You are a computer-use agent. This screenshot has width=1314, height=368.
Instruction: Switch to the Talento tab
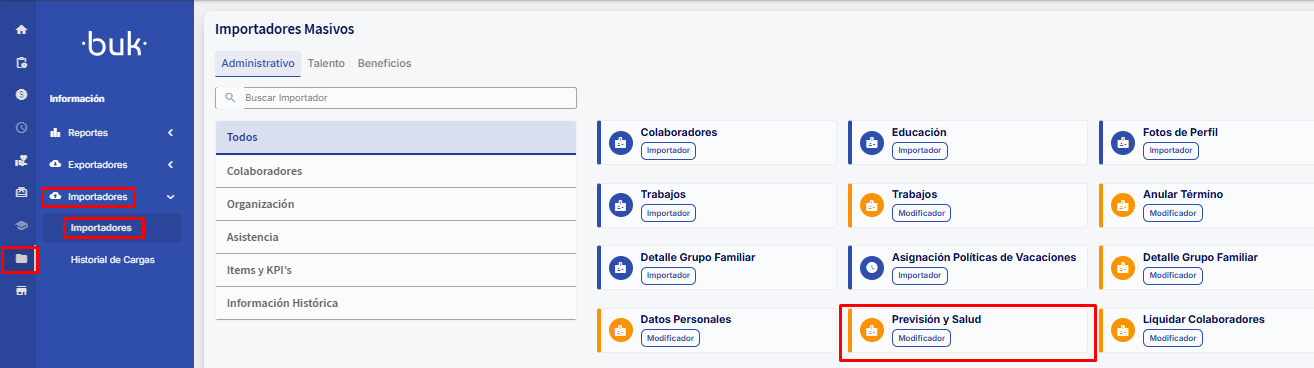326,63
